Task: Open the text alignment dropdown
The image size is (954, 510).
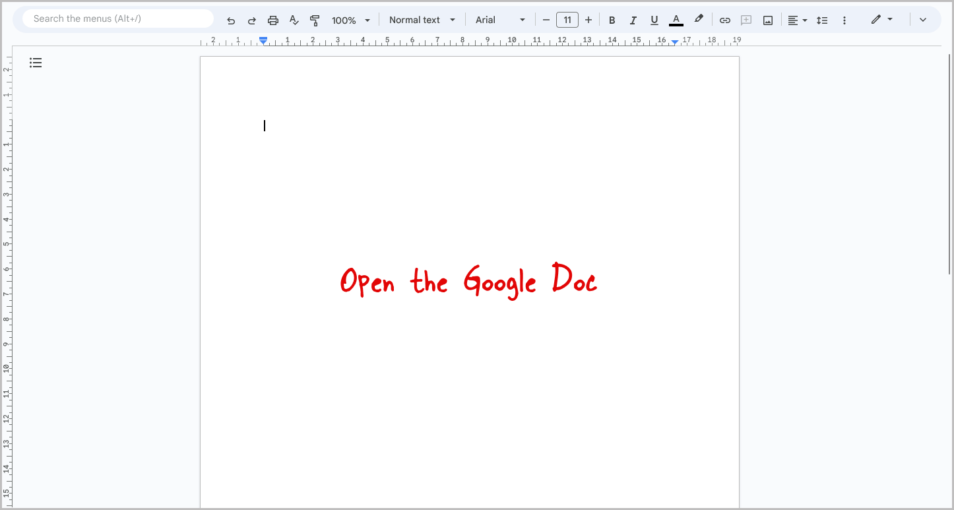Action: point(797,20)
